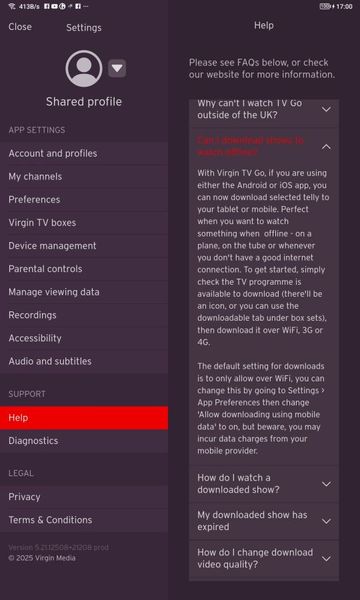Expand 'Why can't I watch TV Go' question
The width and height of the screenshot is (360, 600).
(x=264, y=110)
